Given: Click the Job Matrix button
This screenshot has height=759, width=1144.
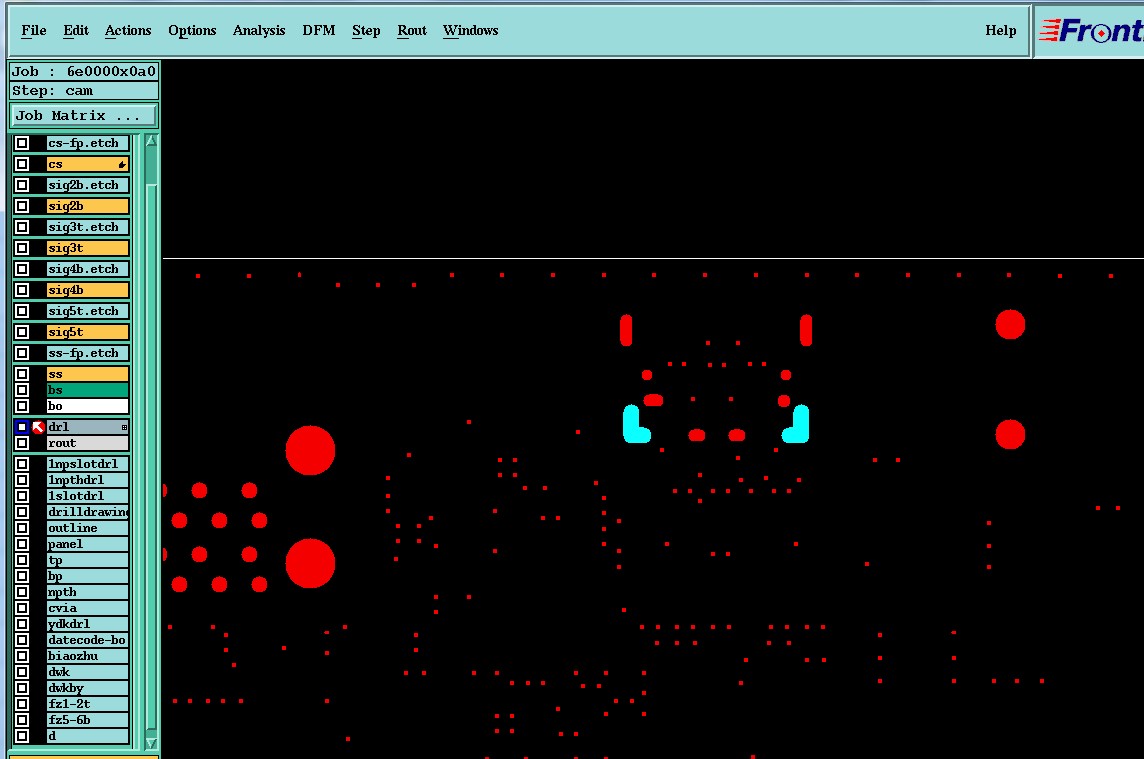Looking at the screenshot, I should pos(83,115).
